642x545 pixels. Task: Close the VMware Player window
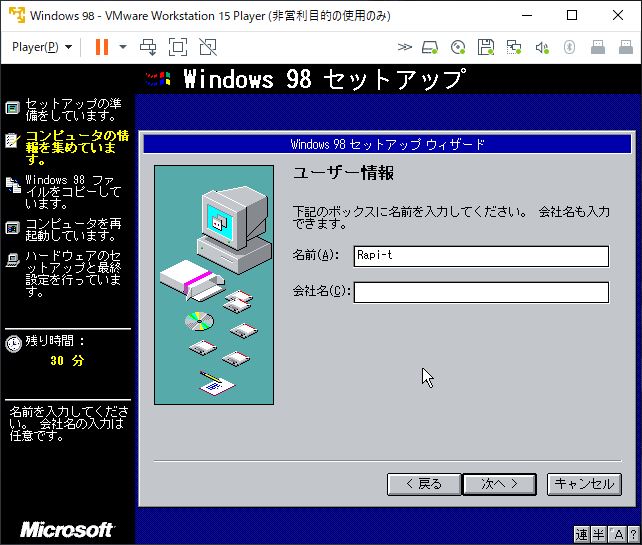click(618, 15)
